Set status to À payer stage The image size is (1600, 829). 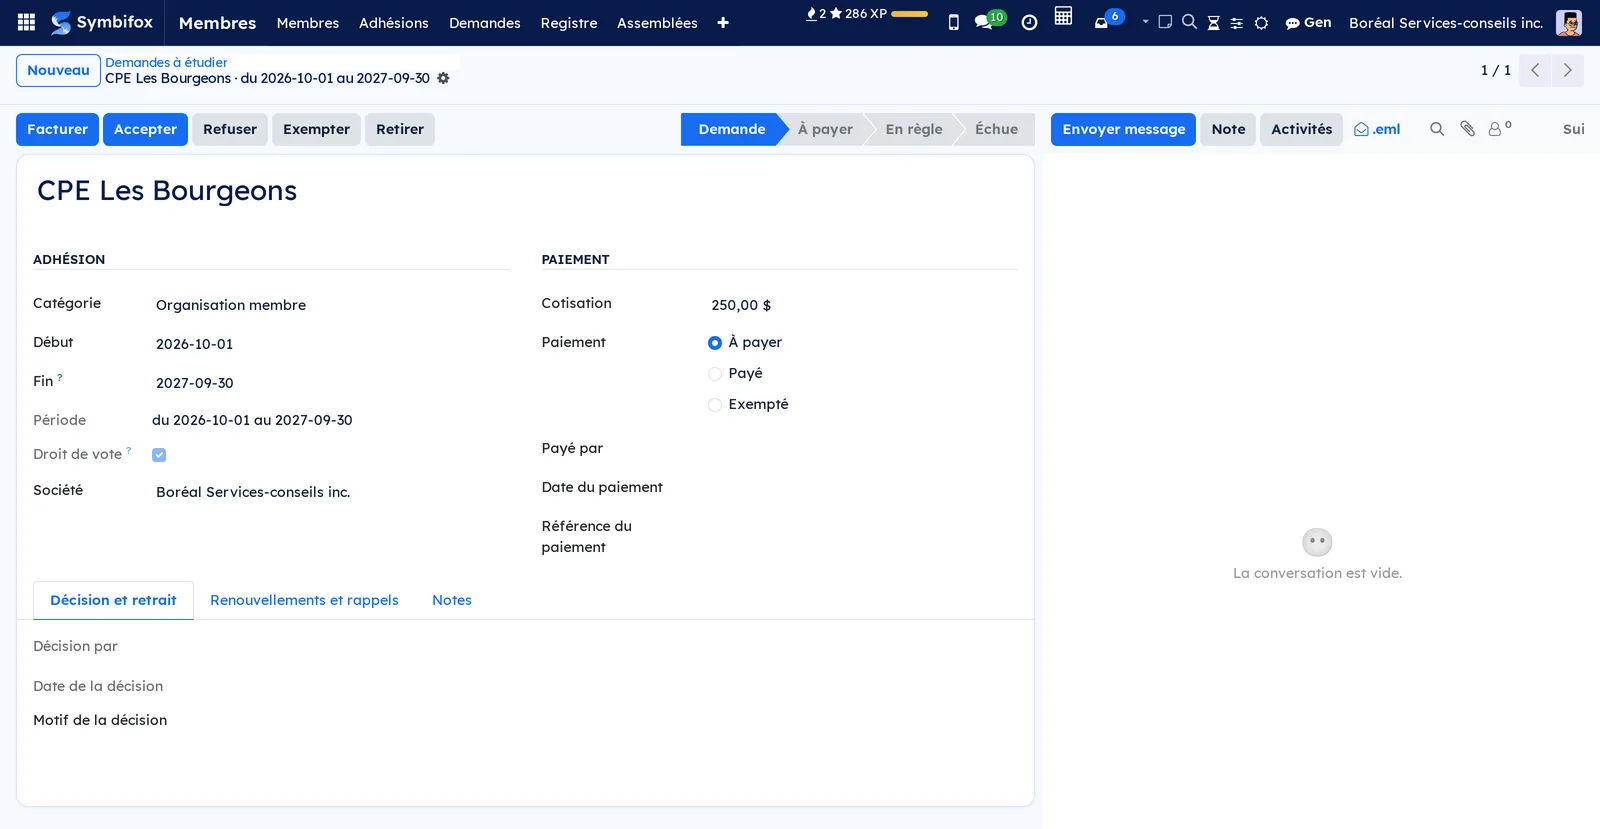pos(825,129)
